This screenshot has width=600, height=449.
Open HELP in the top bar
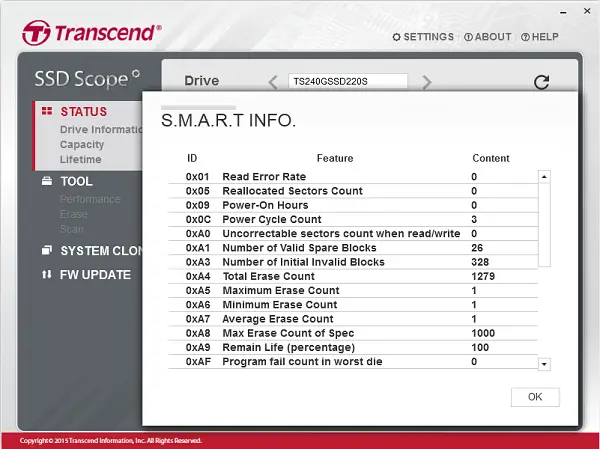(540, 37)
